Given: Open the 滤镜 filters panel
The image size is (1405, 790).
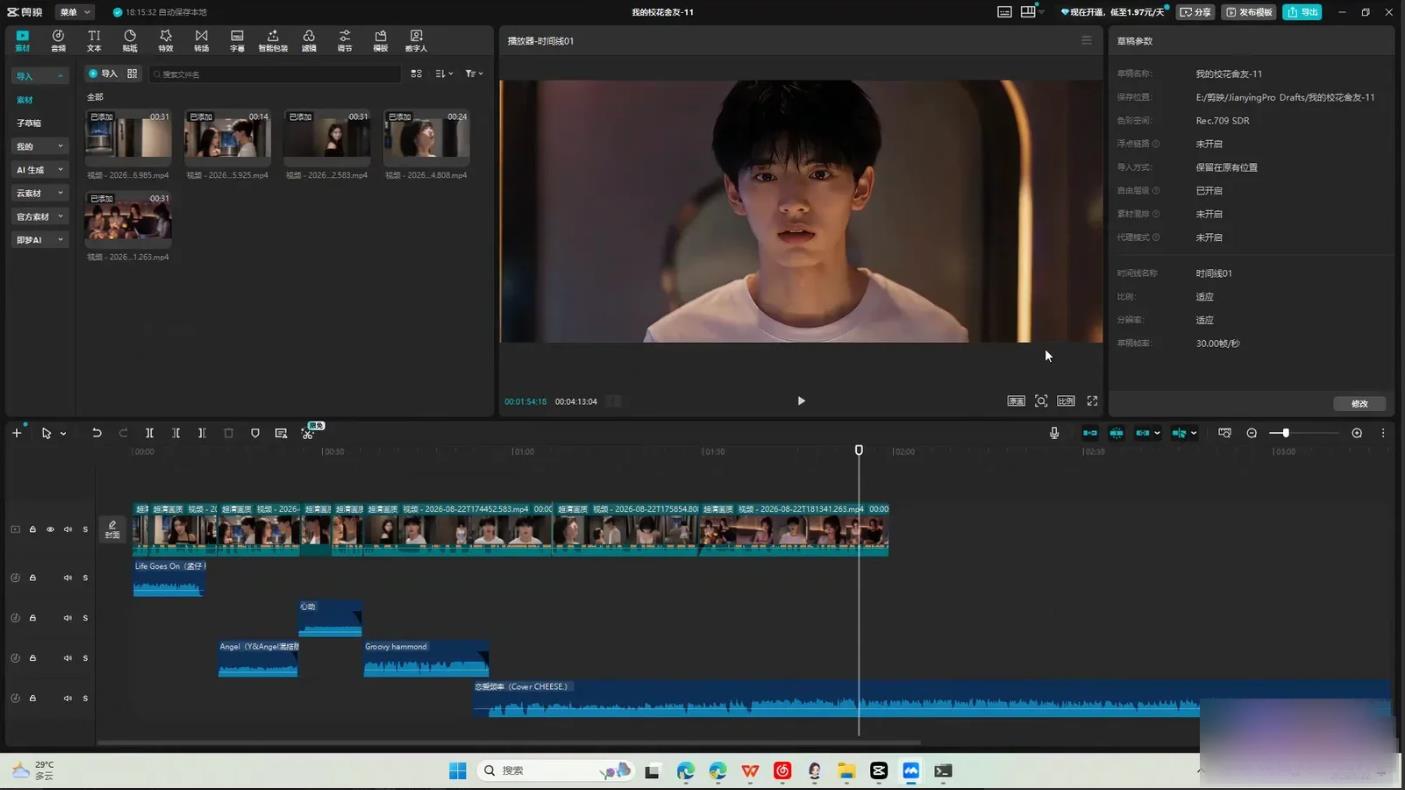Looking at the screenshot, I should tap(309, 40).
